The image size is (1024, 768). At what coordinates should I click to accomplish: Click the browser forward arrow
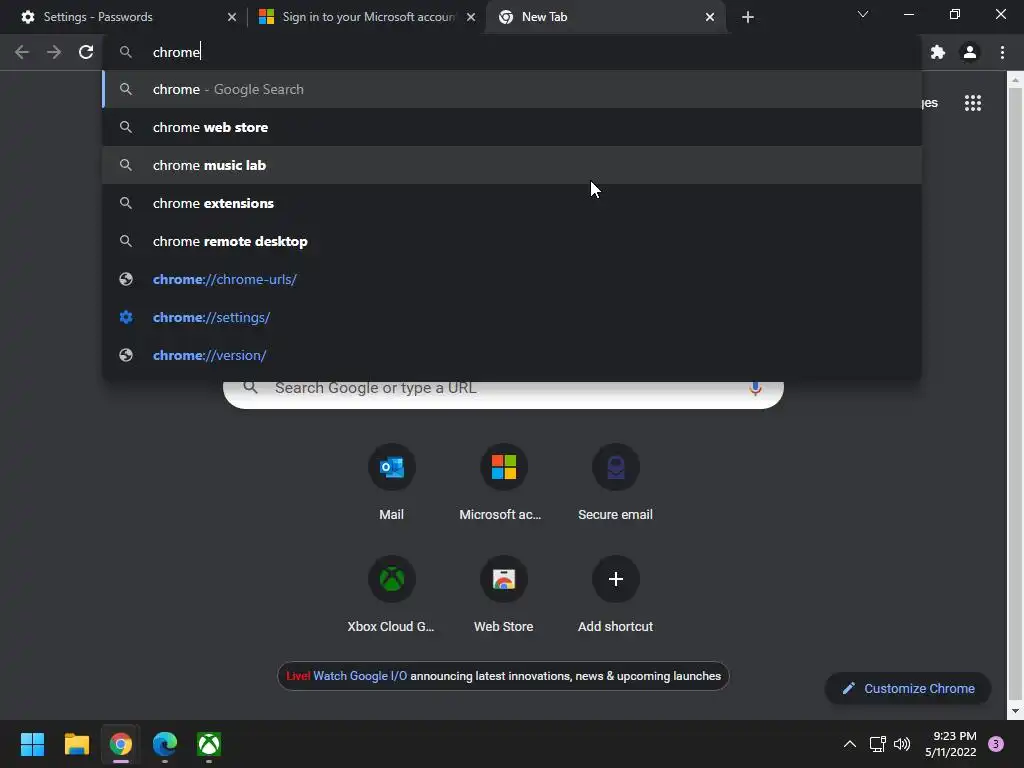54,52
